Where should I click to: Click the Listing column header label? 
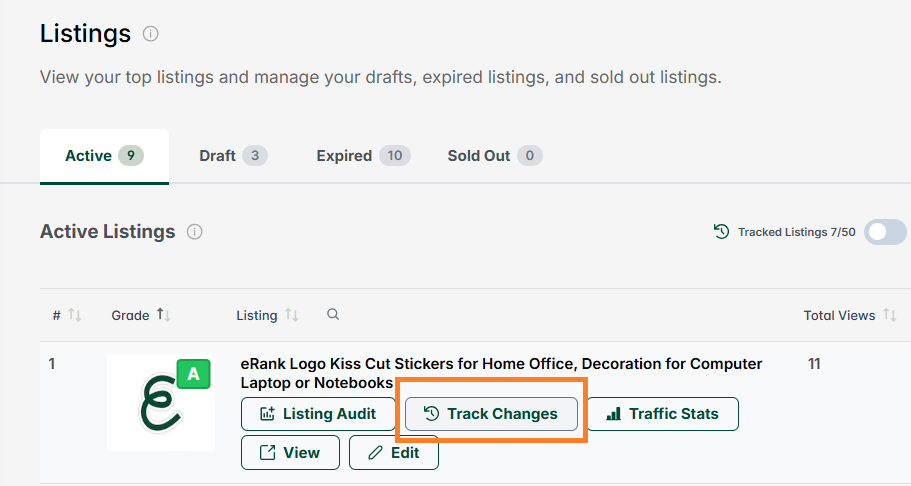256,315
